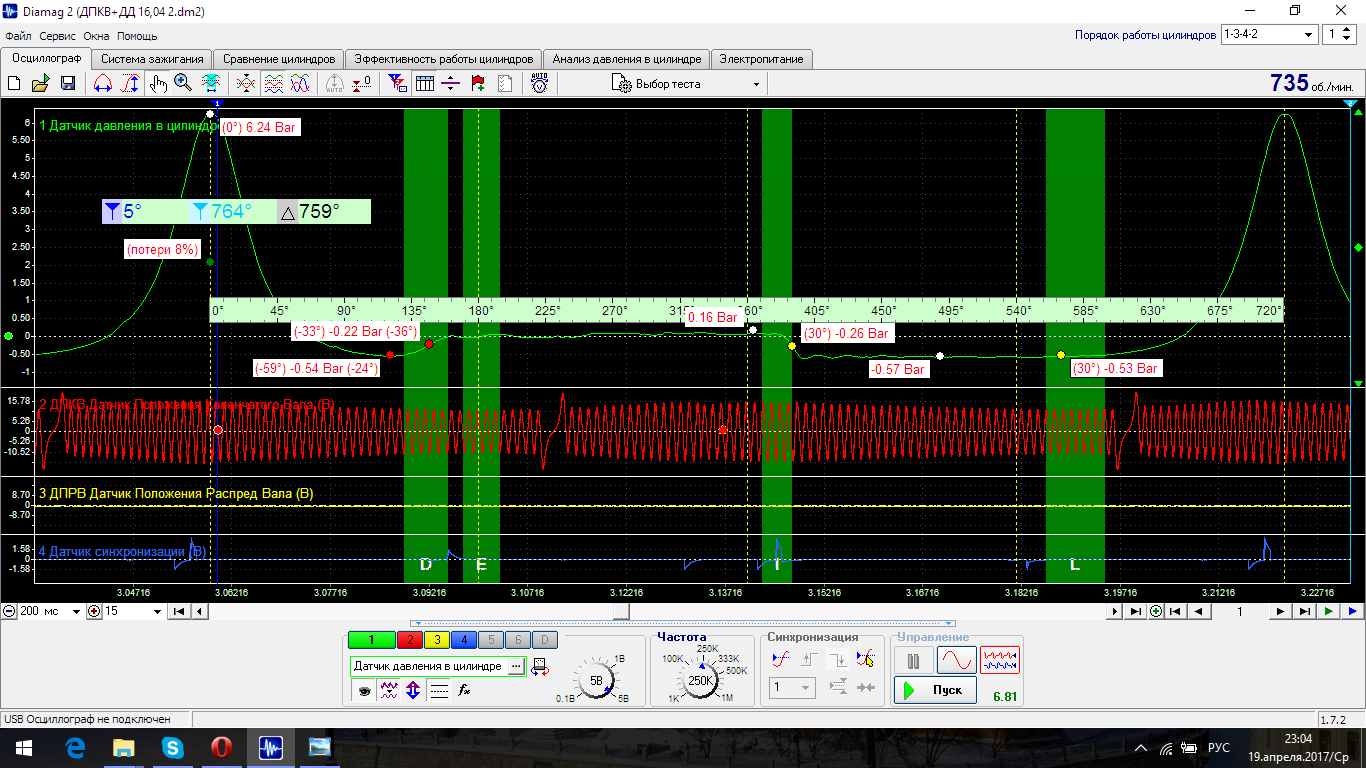Switch to Электропитание tab
This screenshot has width=1366, height=768.
[x=761, y=59]
